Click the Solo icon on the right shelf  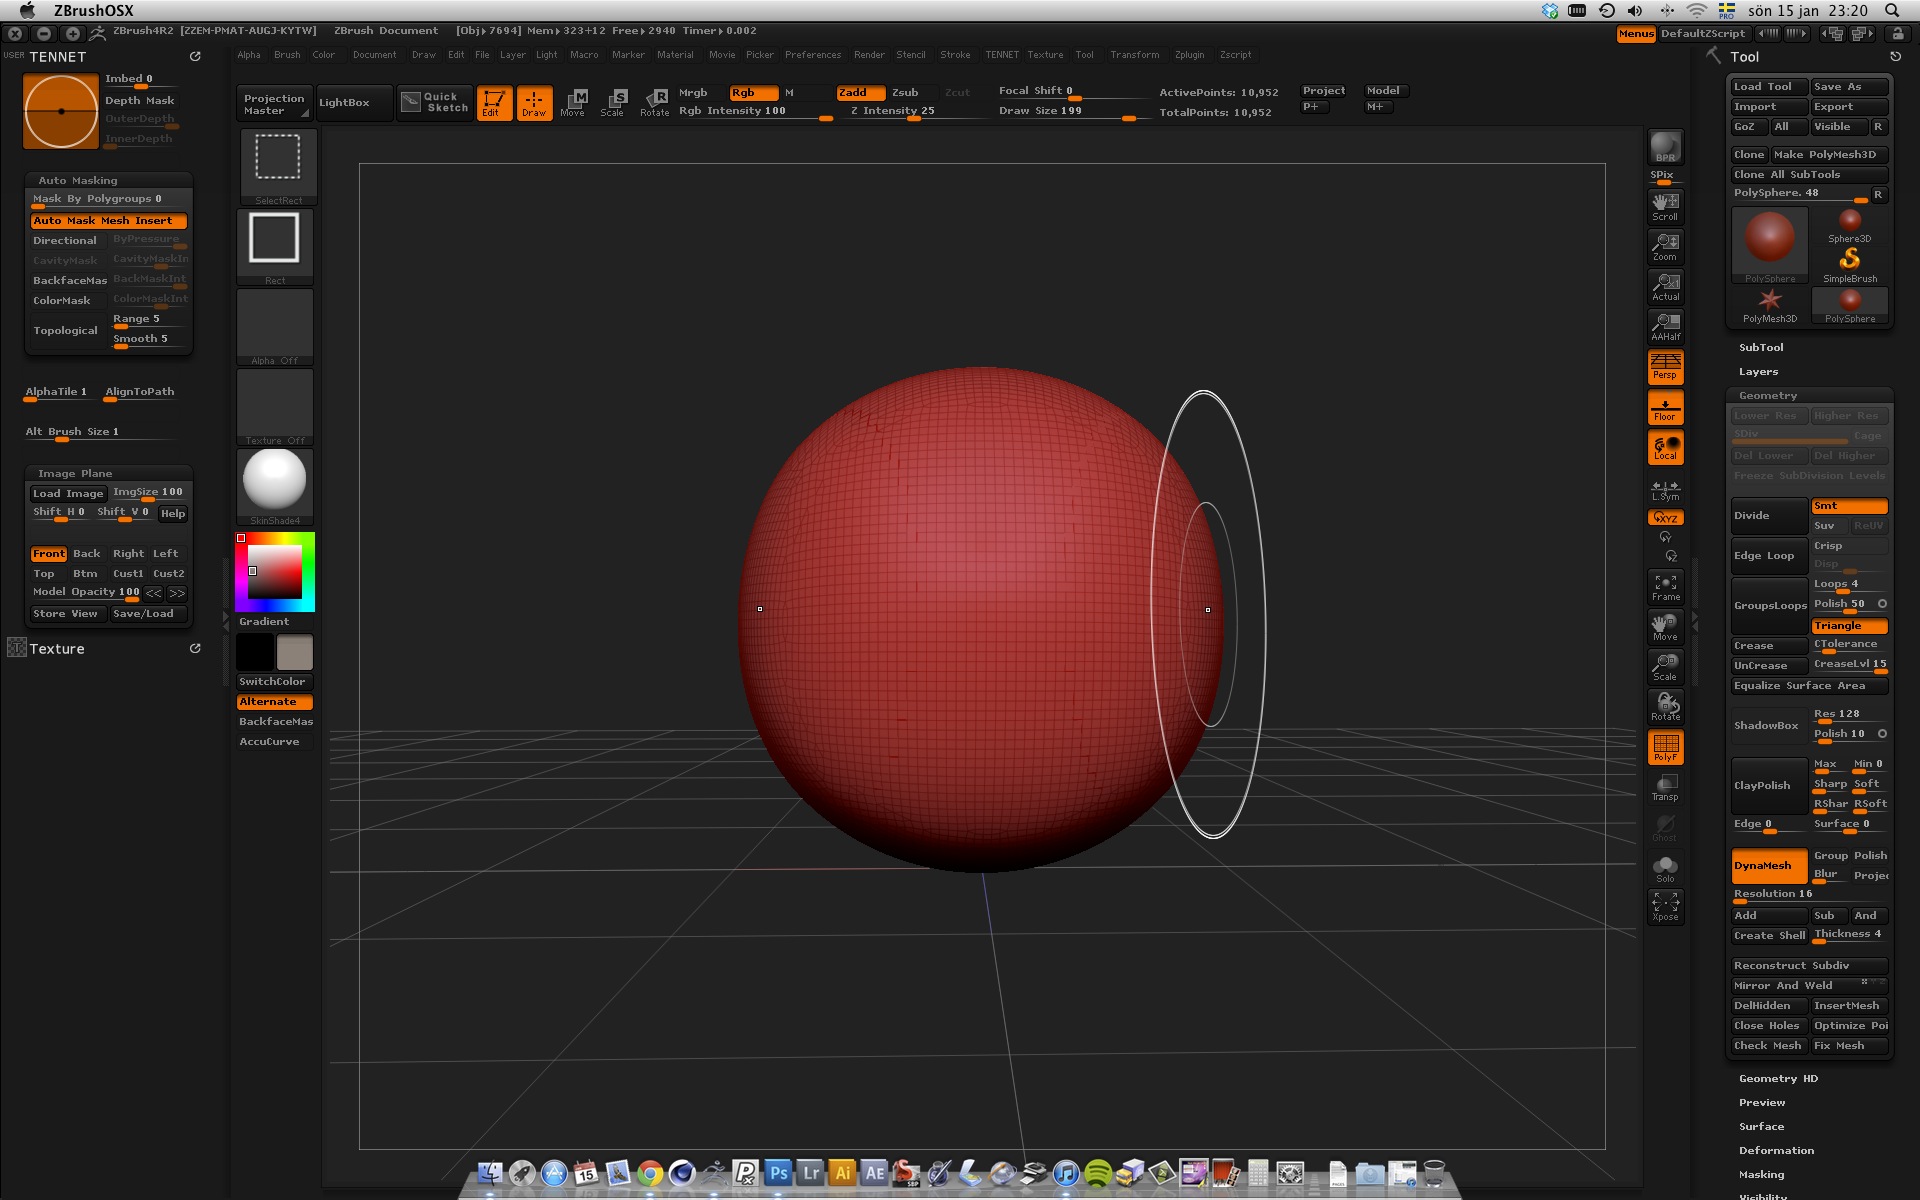click(x=1665, y=868)
